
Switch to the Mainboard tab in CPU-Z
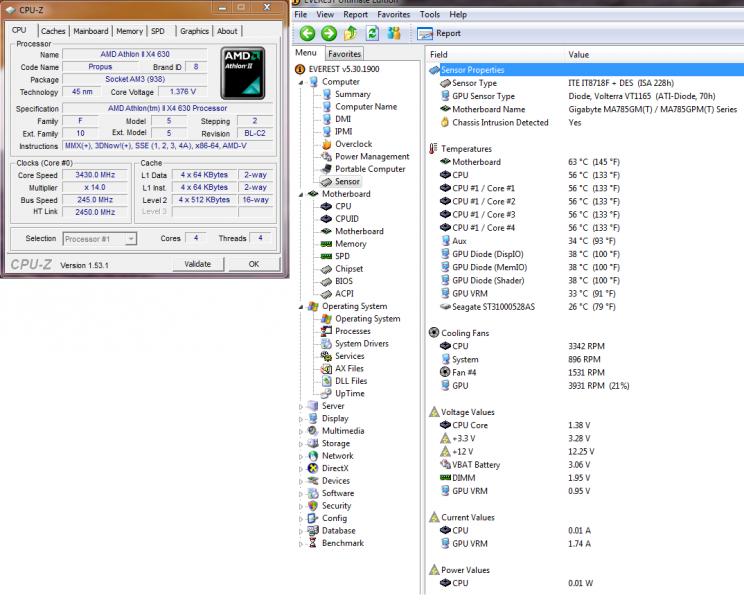[91, 31]
